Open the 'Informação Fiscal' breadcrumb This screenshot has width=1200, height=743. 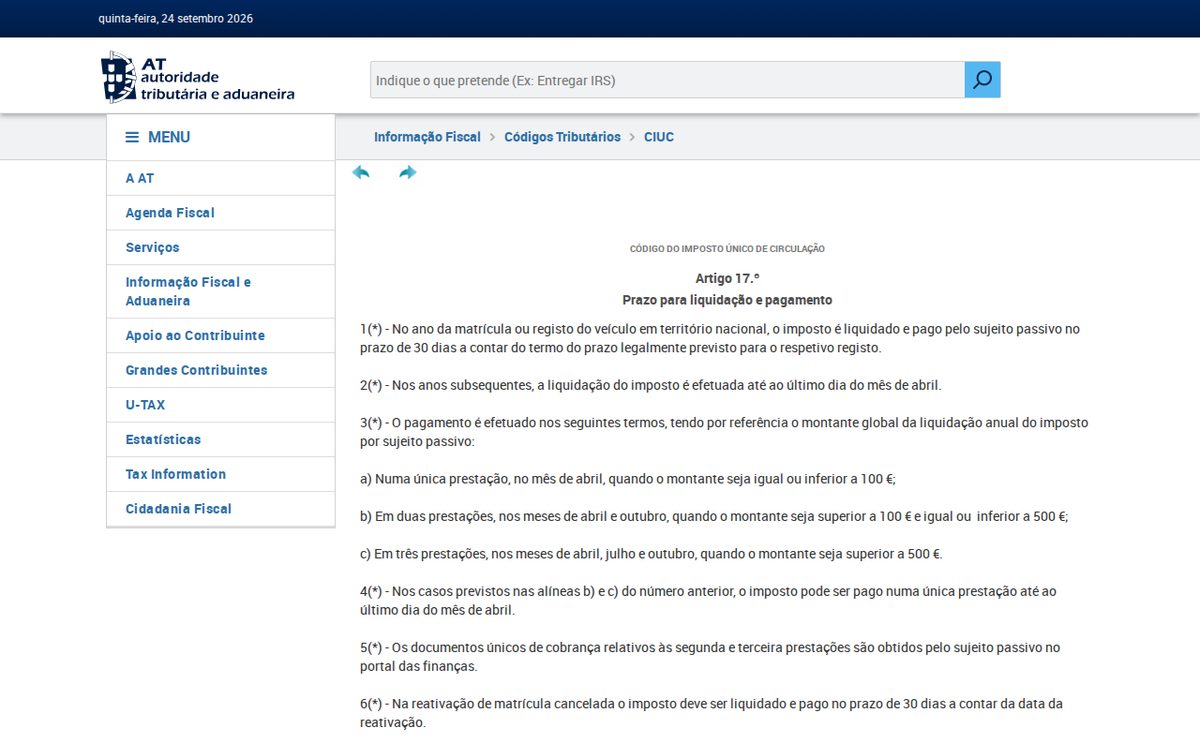pyautogui.click(x=427, y=137)
